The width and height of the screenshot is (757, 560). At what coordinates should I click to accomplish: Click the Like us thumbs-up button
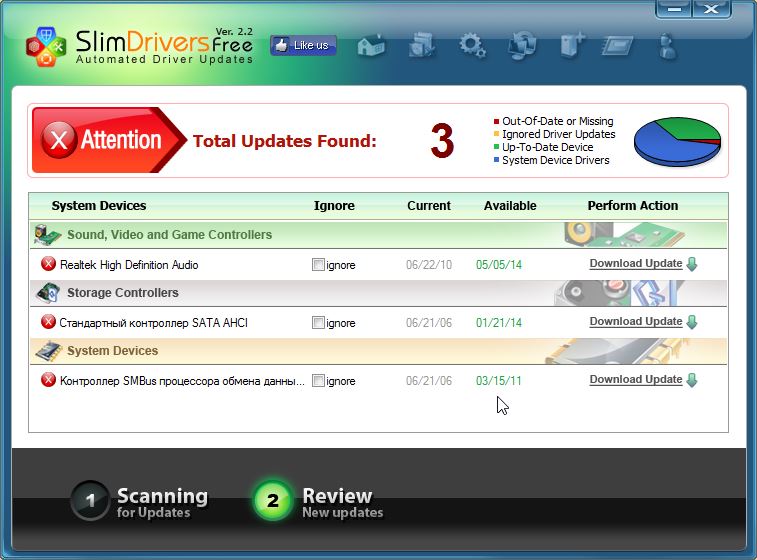303,45
